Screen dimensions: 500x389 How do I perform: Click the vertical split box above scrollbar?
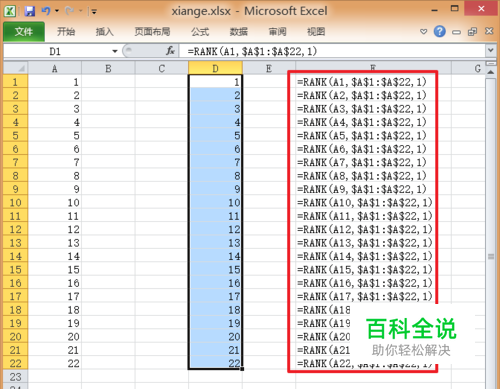490,63
